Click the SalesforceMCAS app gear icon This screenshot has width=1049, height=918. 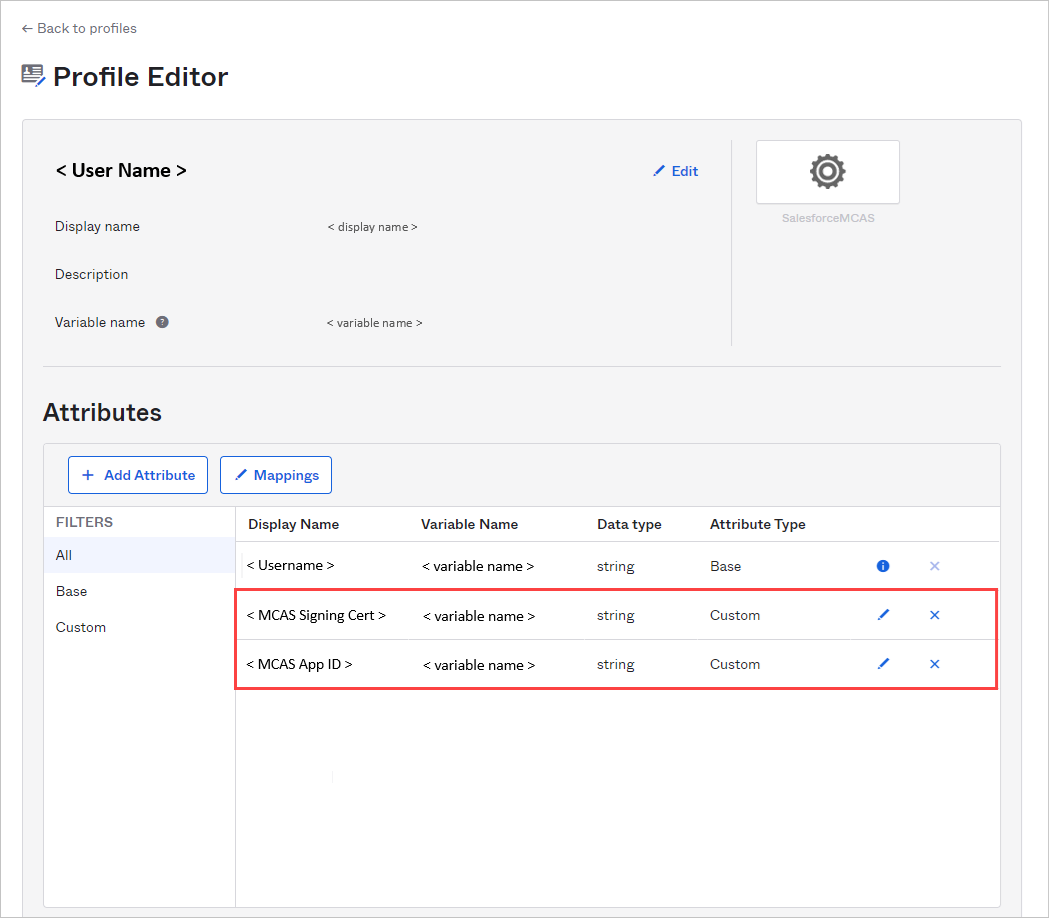click(827, 171)
